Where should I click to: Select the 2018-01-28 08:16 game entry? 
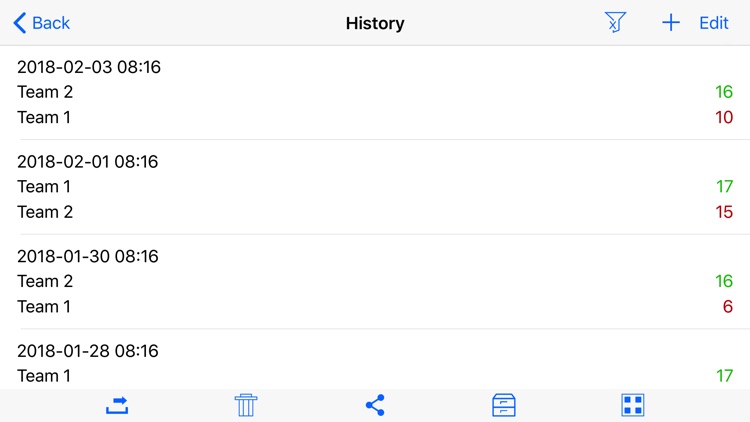[375, 359]
